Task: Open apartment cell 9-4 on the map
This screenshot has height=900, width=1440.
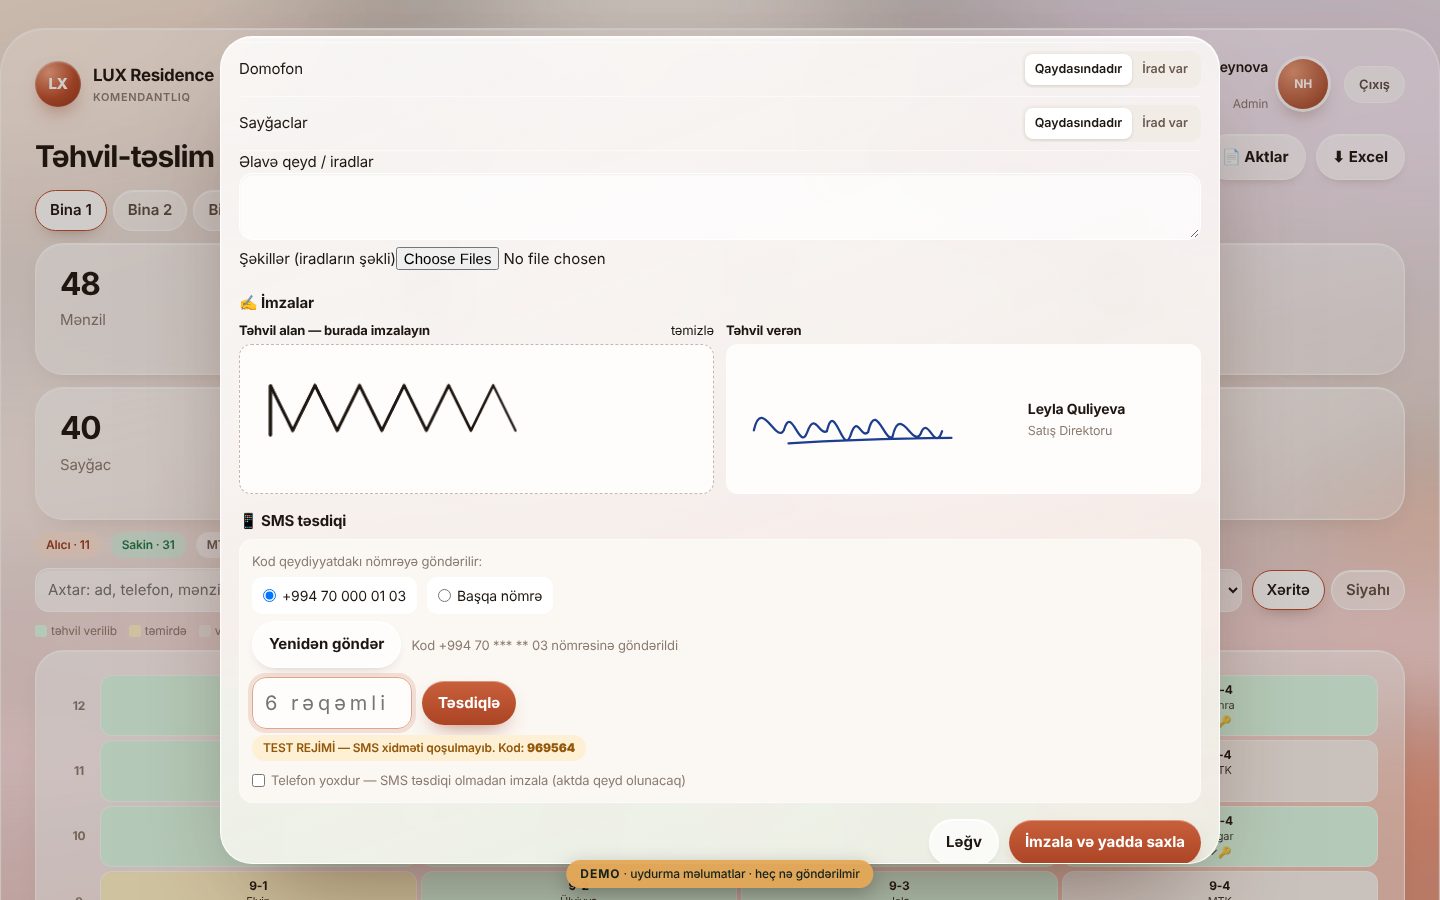Action: pos(1220,886)
